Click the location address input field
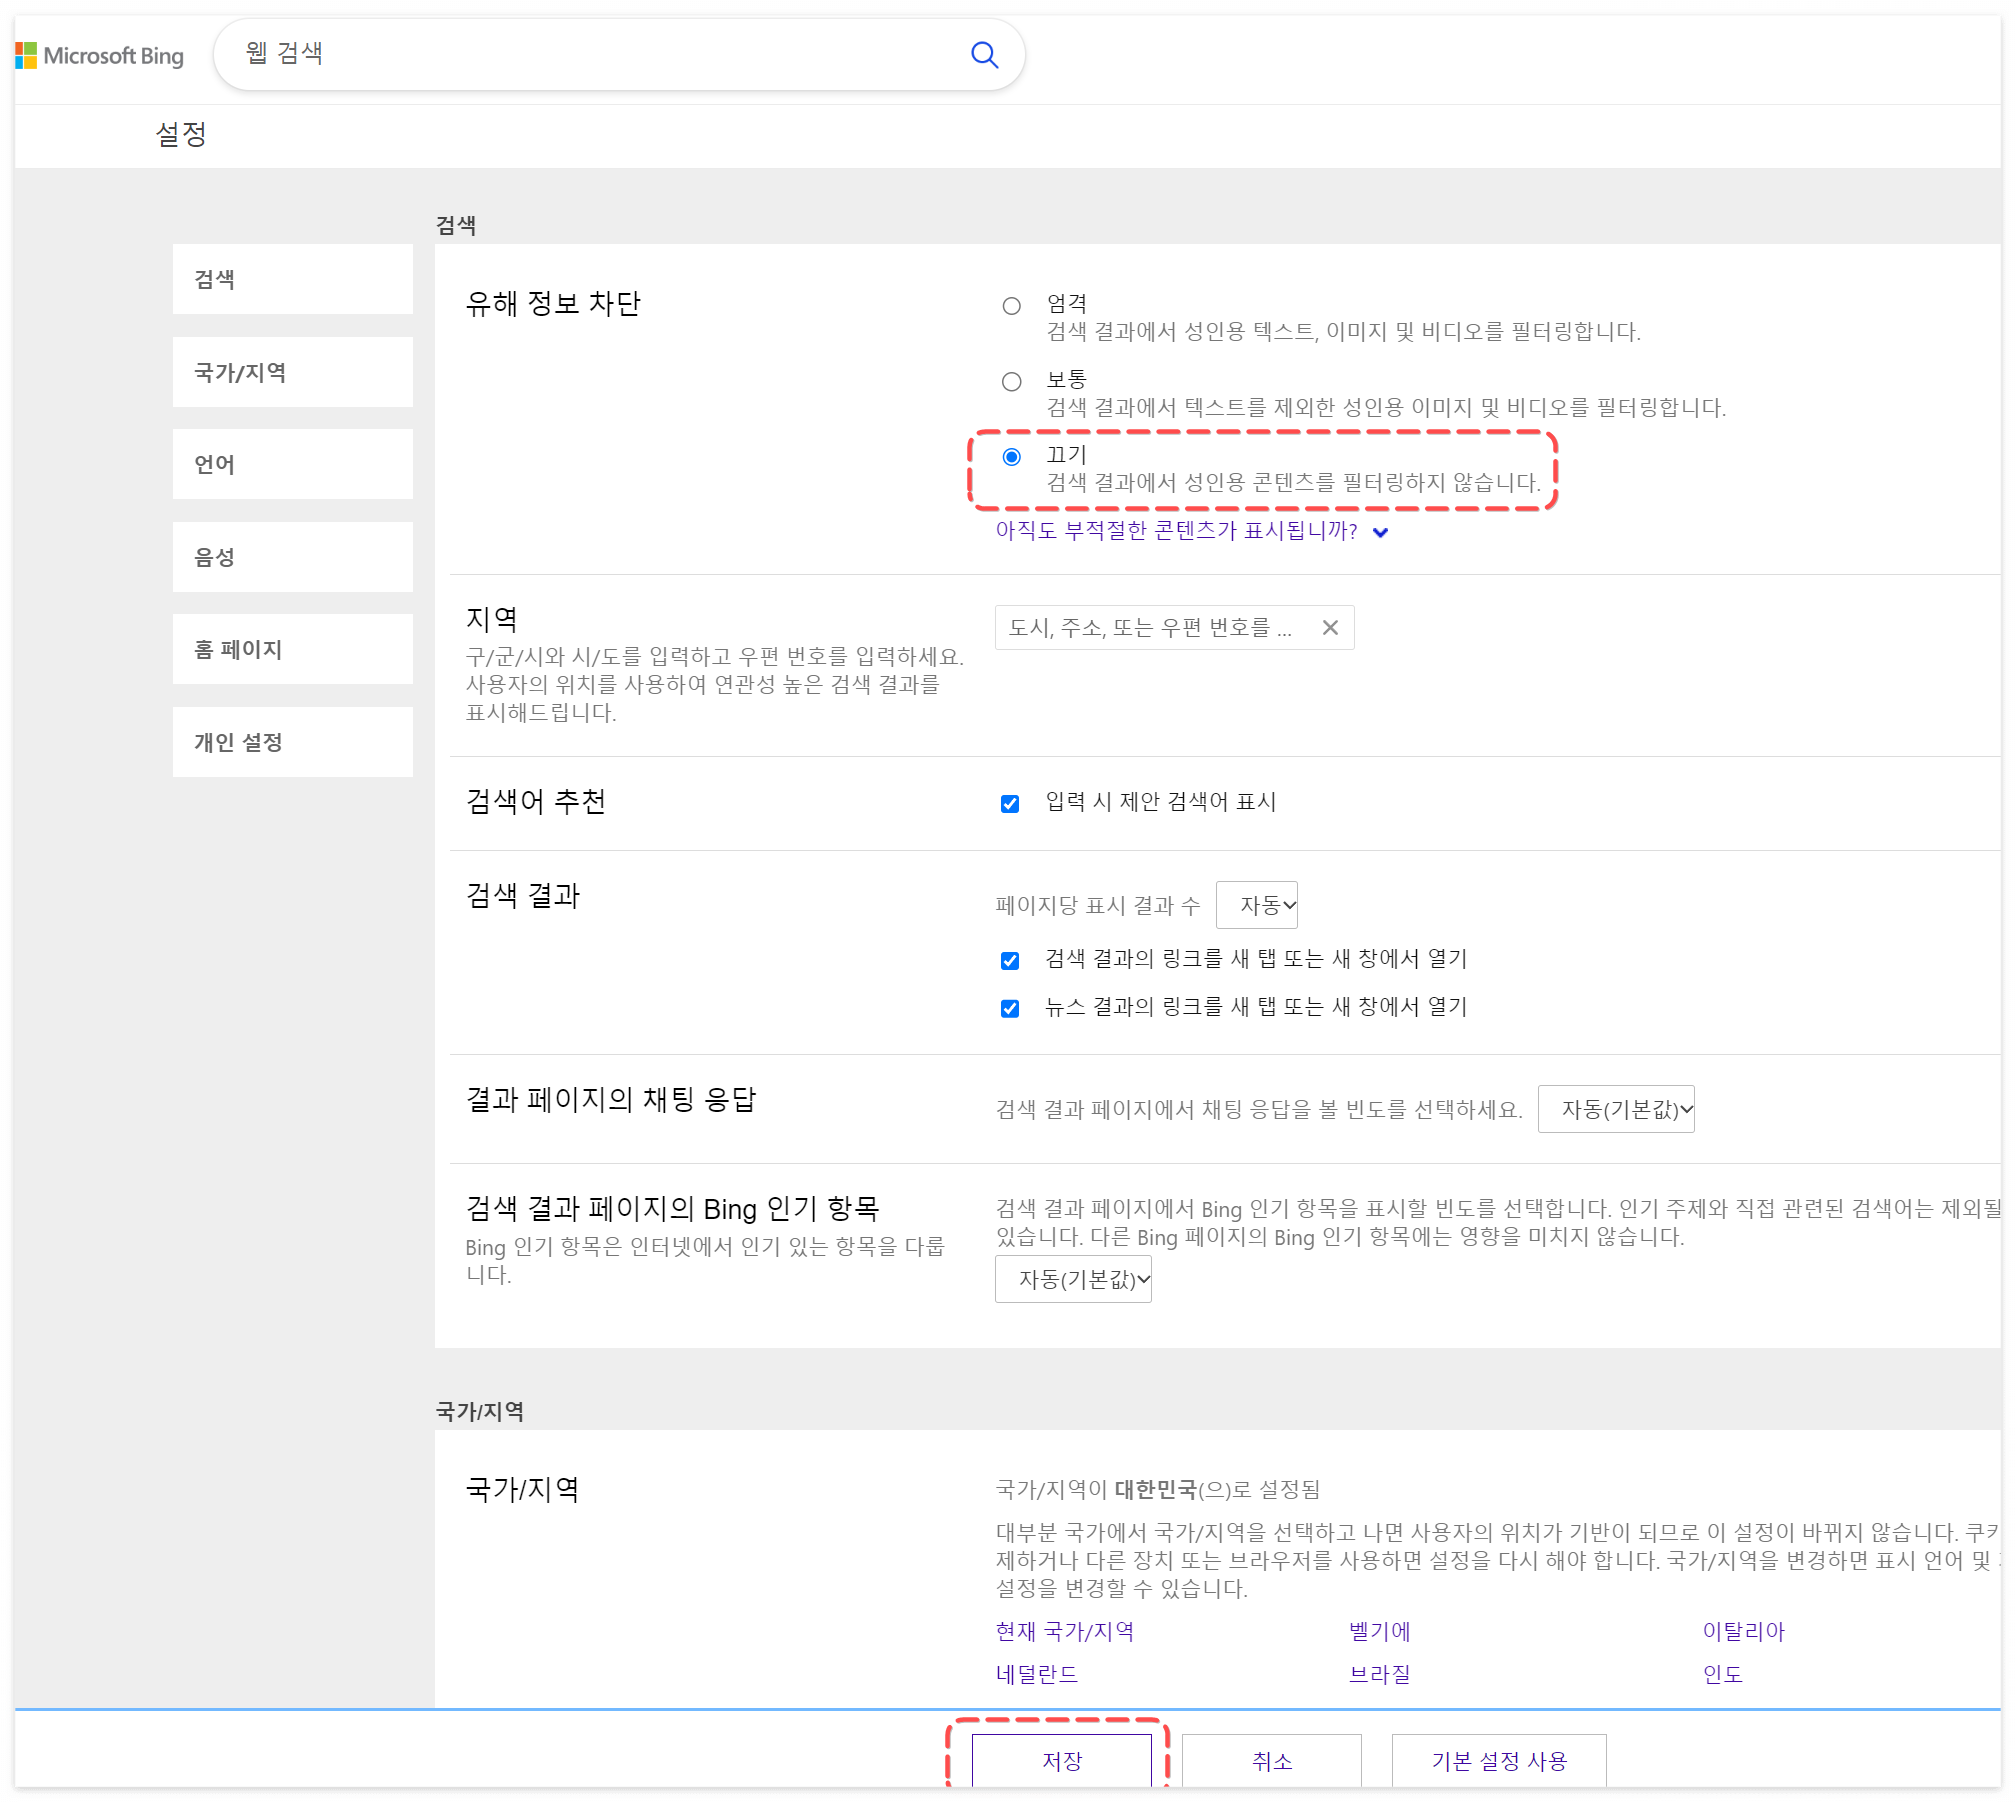The image size is (2016, 1802). tap(1150, 628)
